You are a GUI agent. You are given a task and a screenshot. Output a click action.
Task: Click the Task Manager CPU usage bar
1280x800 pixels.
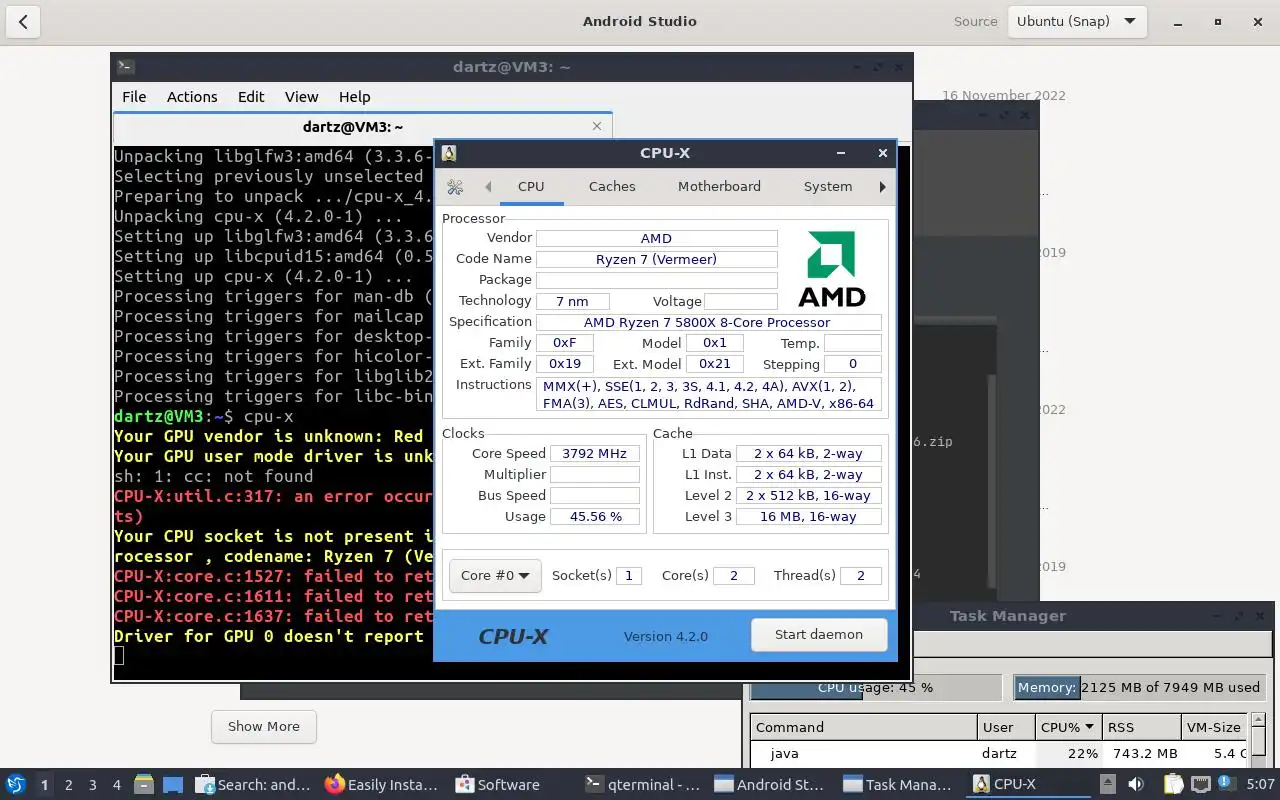click(875, 688)
